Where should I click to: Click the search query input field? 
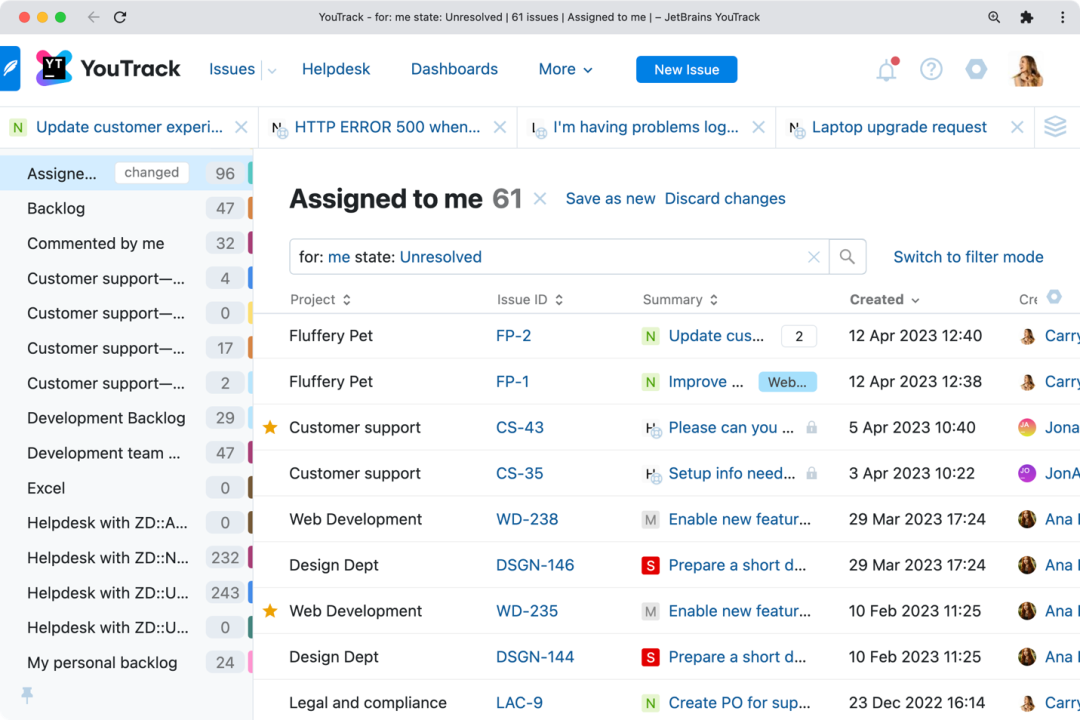tap(551, 257)
